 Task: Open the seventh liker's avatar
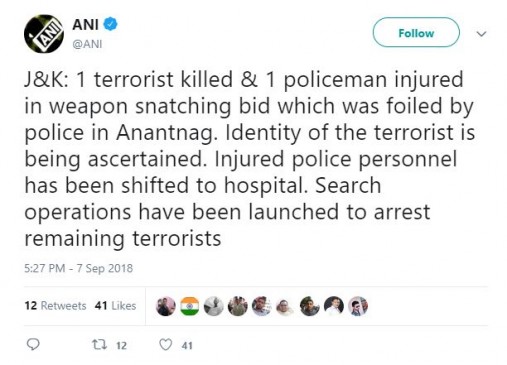coord(310,306)
